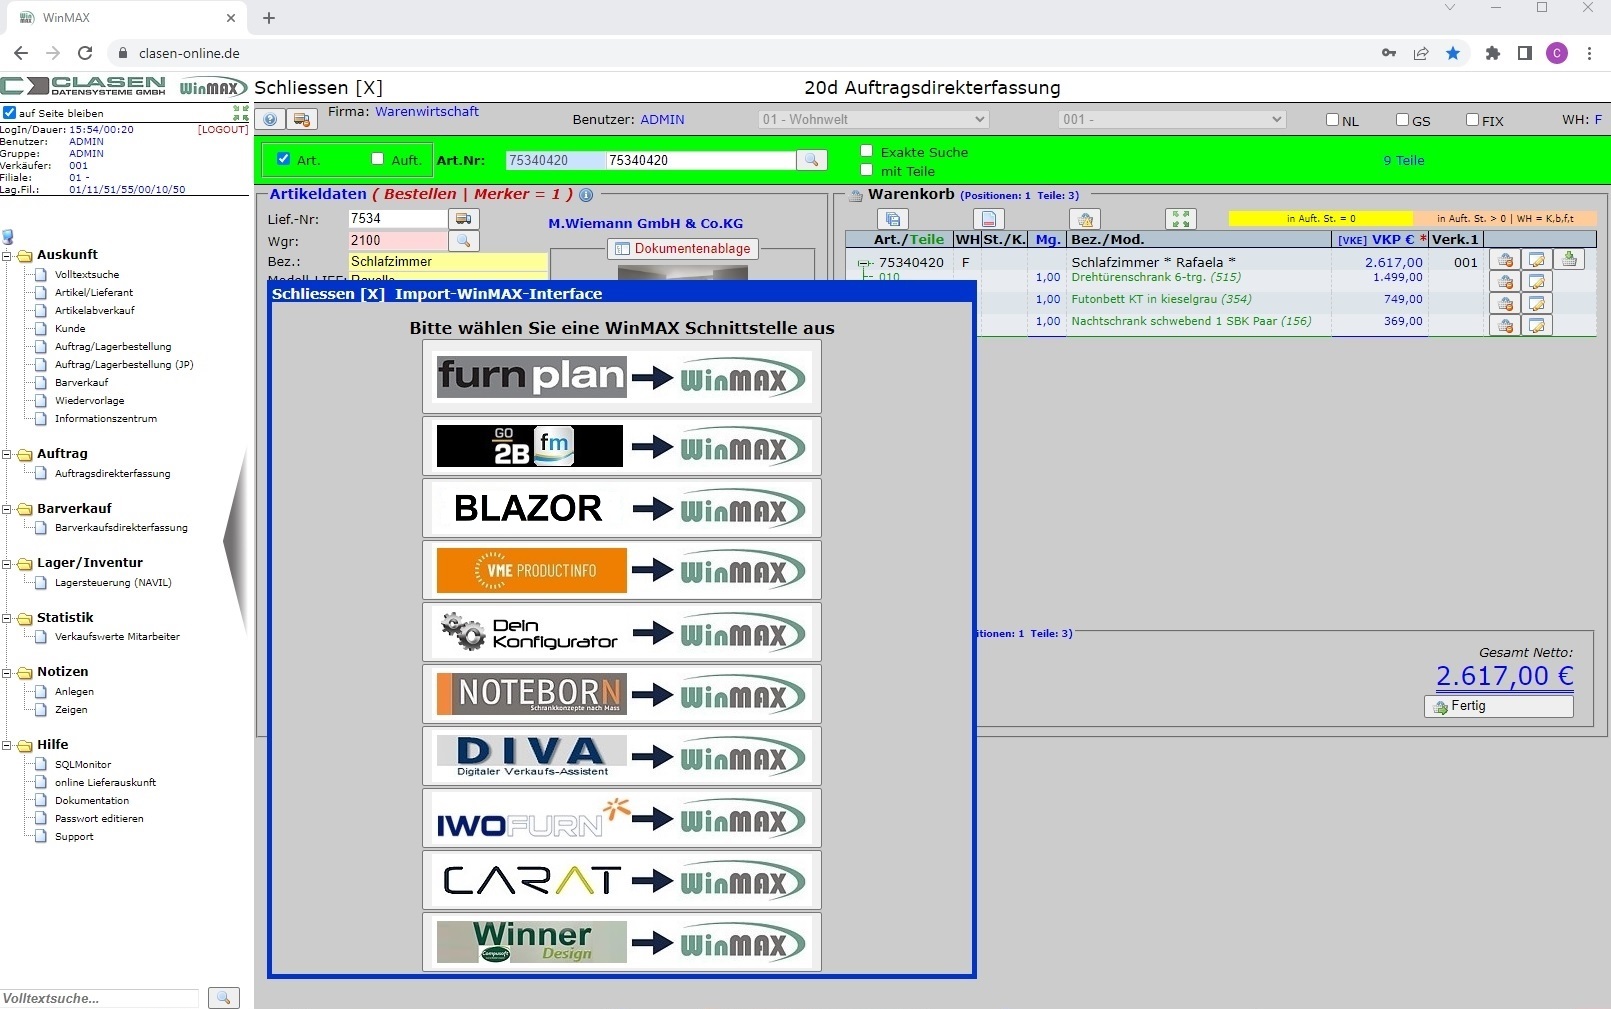Click the sidebar Volltextsuche search button
This screenshot has height=1009, width=1611.
[x=224, y=997]
